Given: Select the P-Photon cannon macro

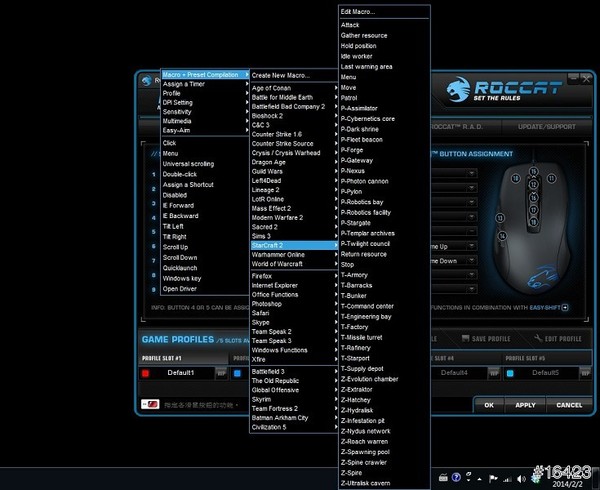Looking at the screenshot, I should [x=384, y=181].
